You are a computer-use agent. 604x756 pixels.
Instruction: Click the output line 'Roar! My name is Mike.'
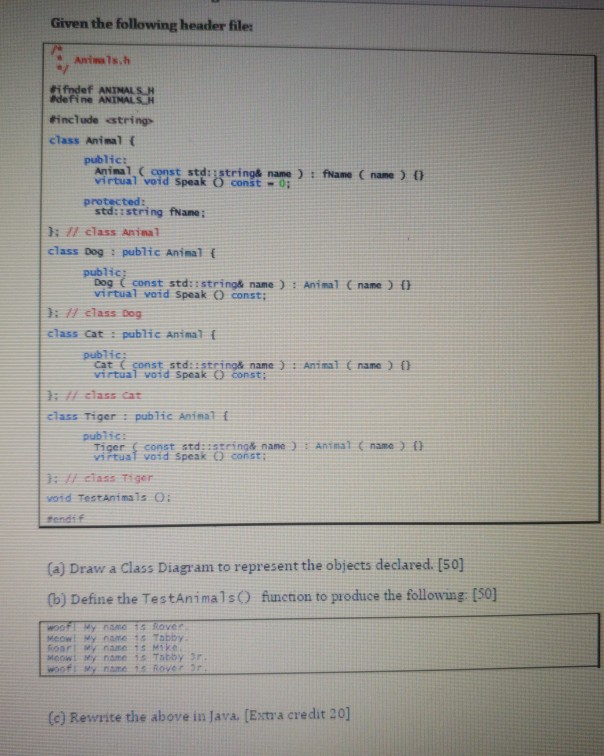tap(114, 648)
